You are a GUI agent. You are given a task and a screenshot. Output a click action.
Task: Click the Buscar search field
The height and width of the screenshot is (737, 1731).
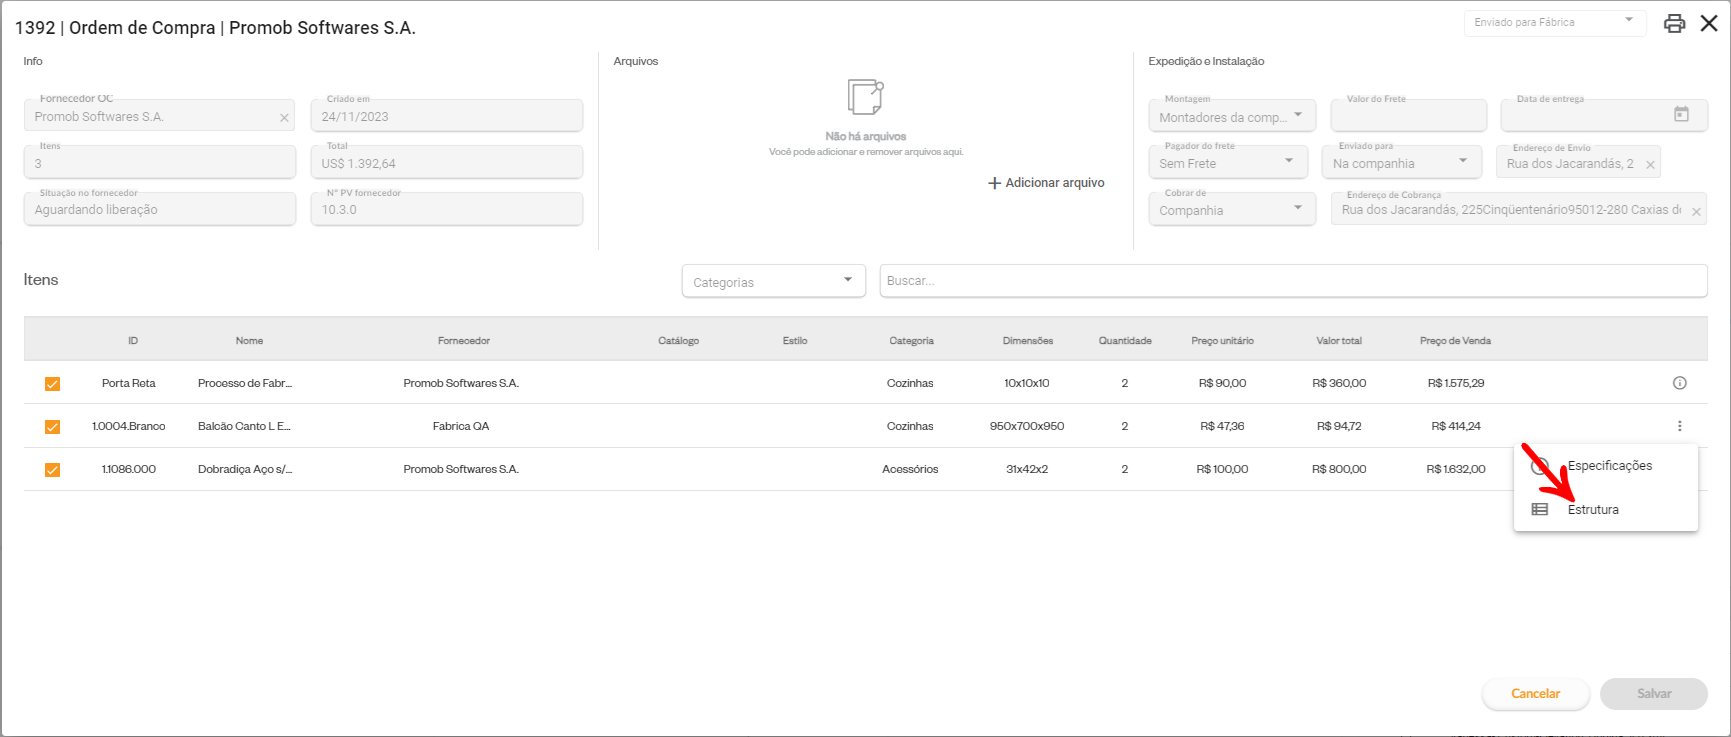tap(1293, 281)
